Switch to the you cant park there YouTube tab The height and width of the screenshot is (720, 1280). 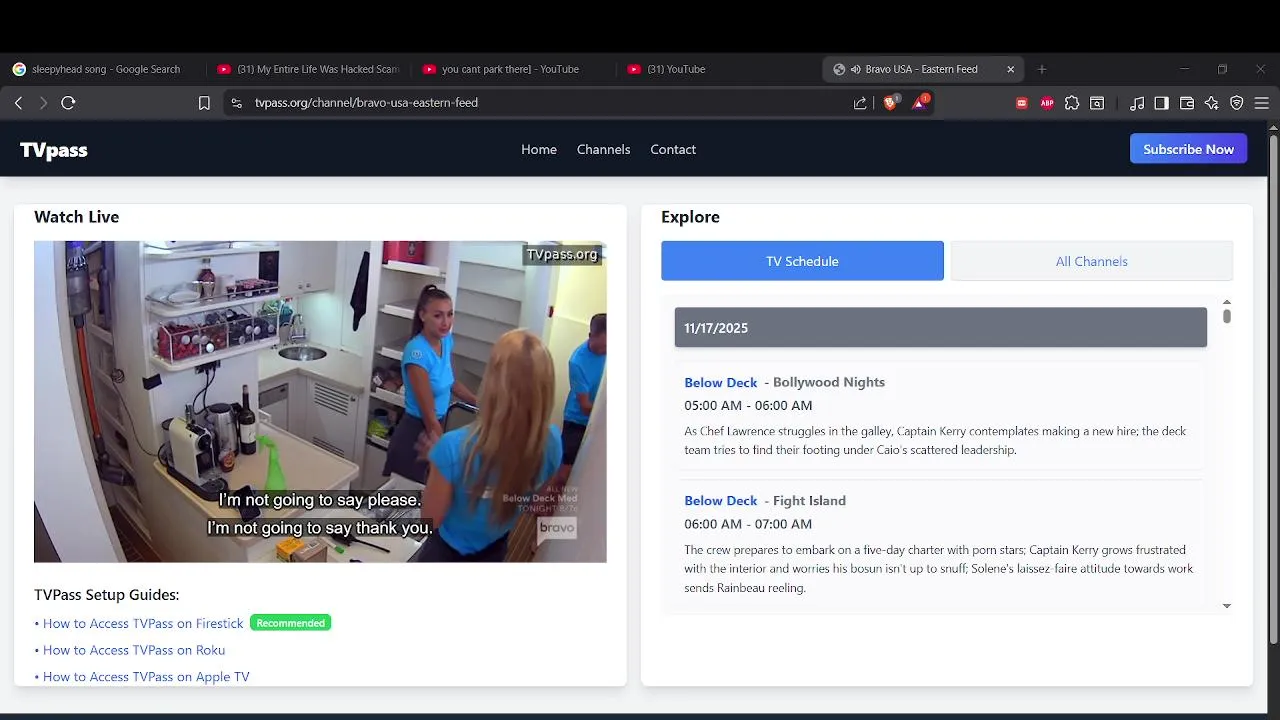512,69
